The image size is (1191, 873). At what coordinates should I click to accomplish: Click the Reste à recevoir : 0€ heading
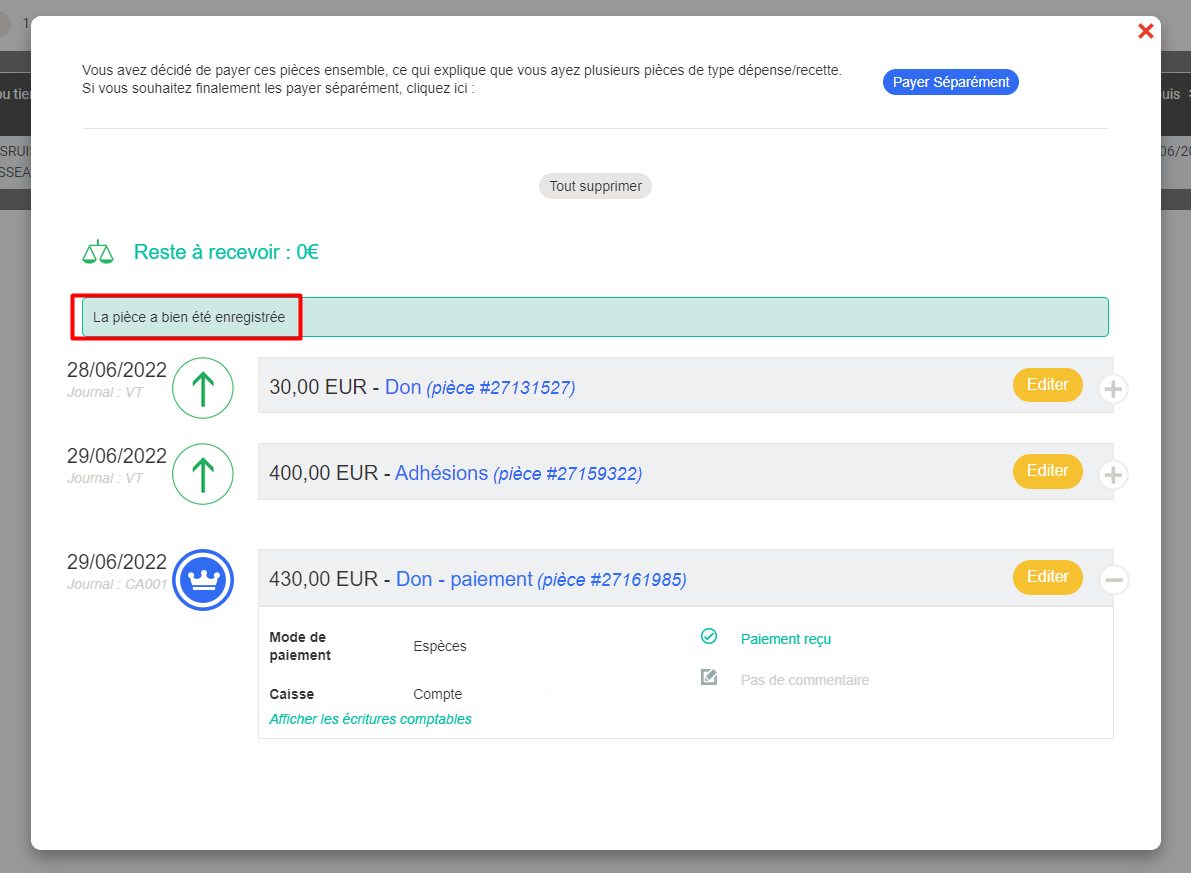click(x=226, y=252)
